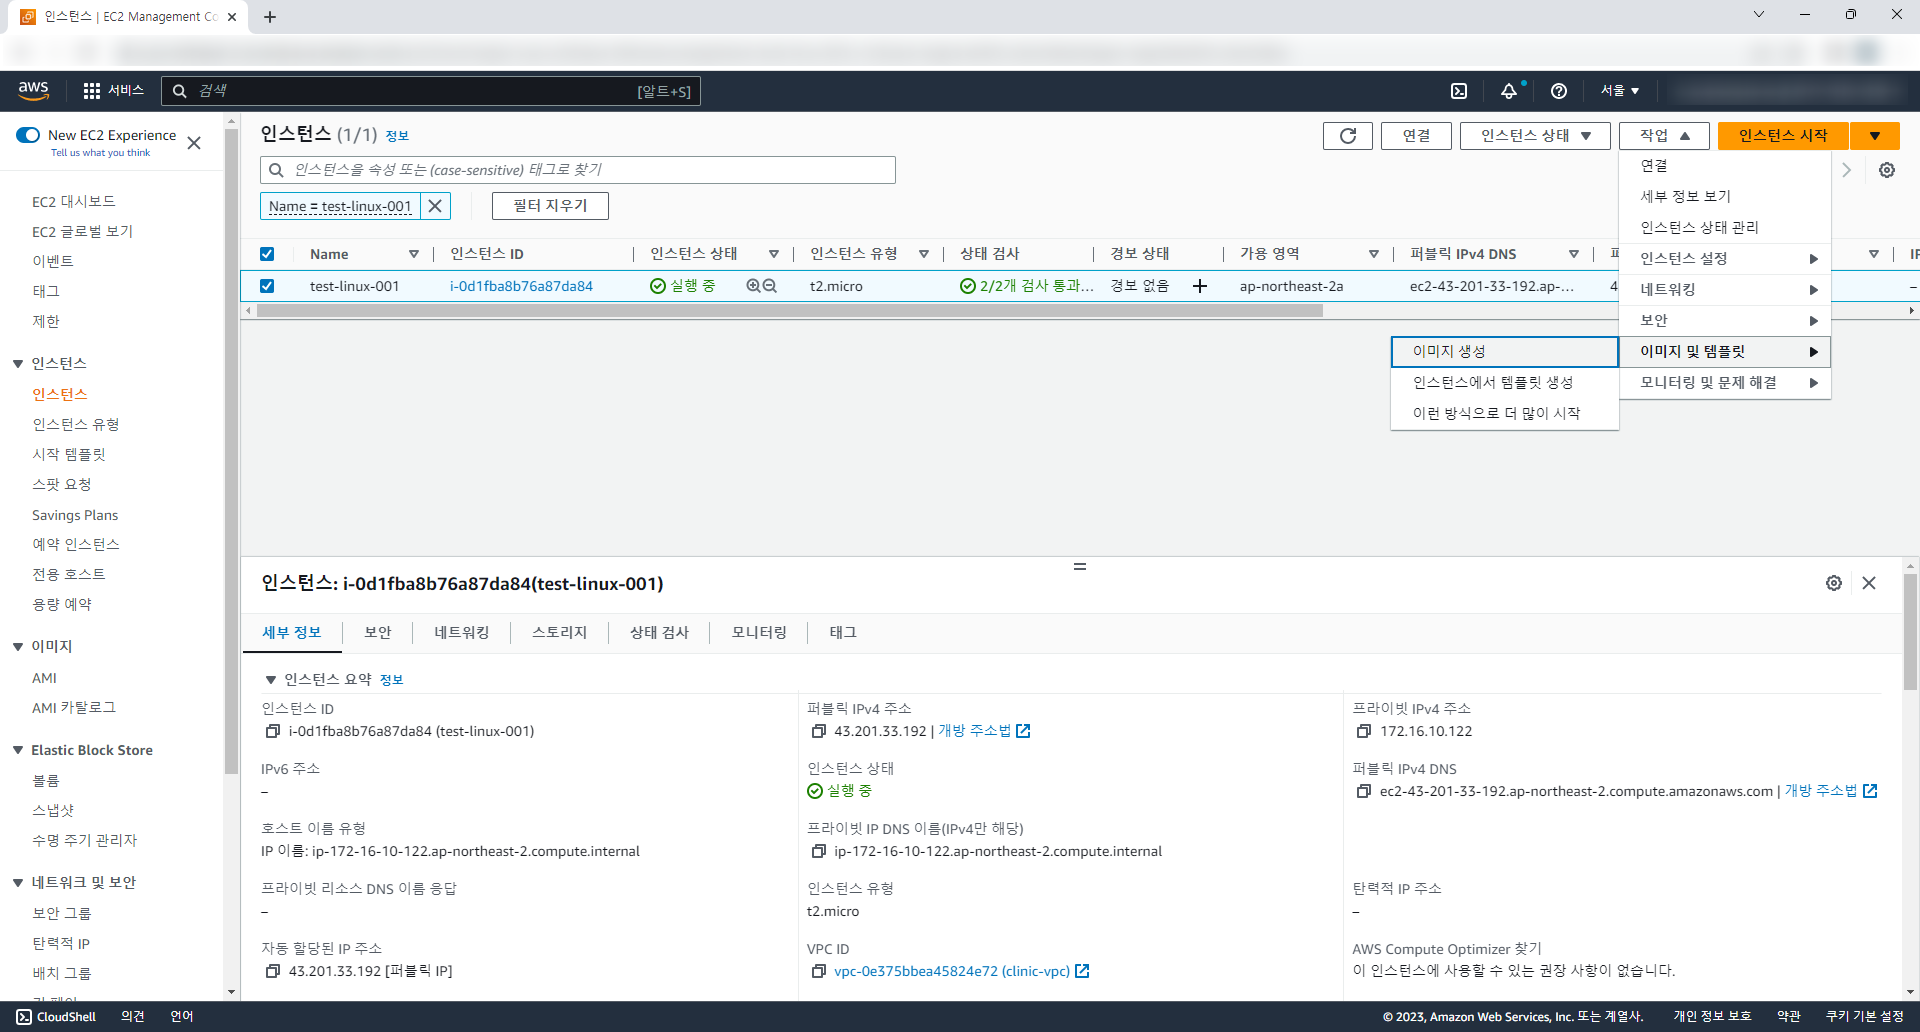1920x1032 pixels.
Task: Click the panel resize handle
Action: click(x=1080, y=567)
